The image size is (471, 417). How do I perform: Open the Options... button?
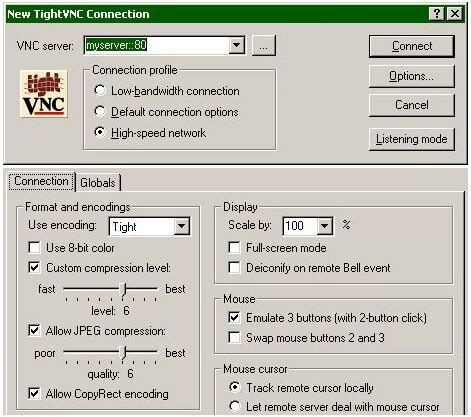point(412,76)
